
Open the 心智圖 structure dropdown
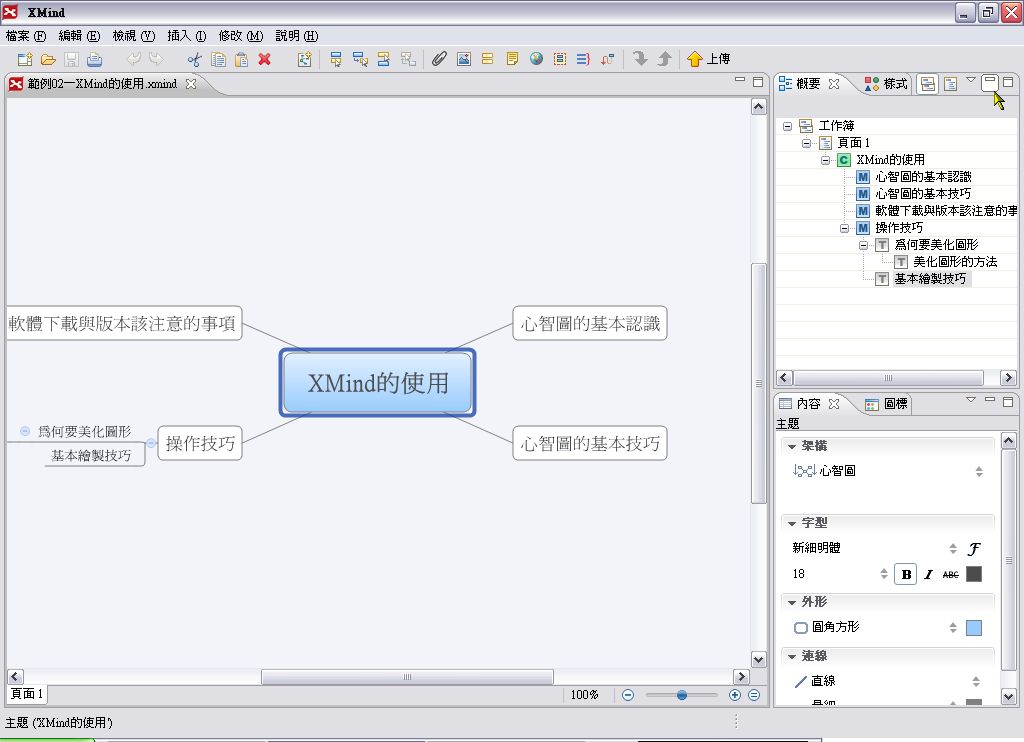[x=978, y=471]
